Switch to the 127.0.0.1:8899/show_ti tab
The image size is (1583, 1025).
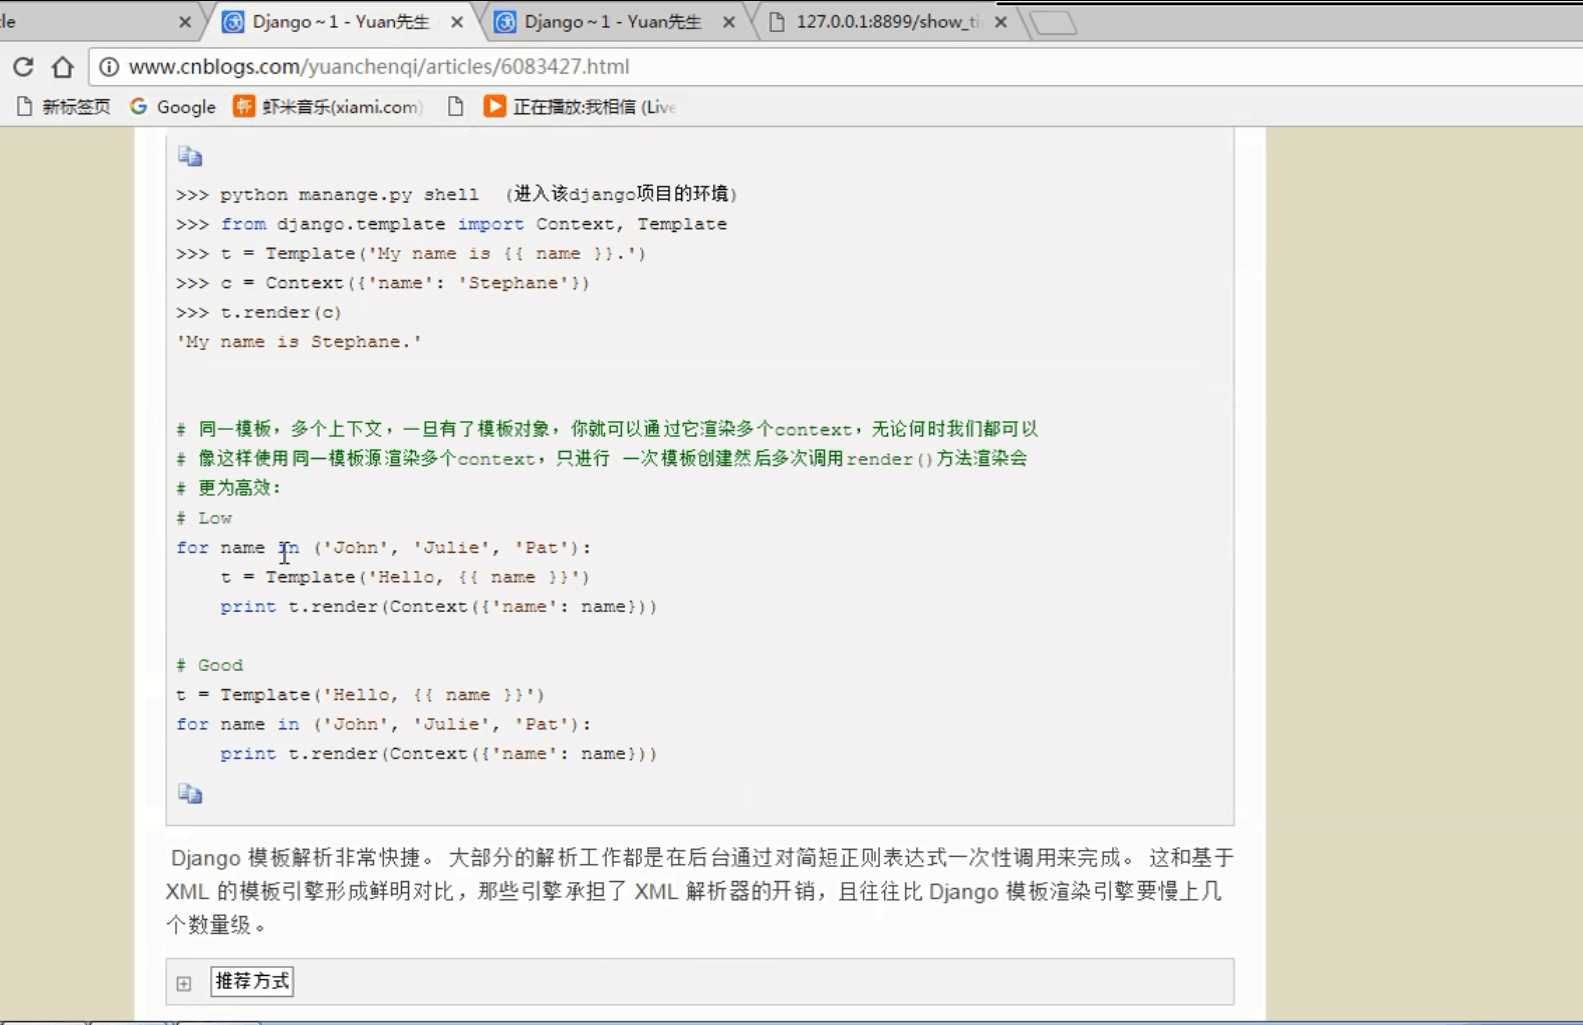click(887, 22)
